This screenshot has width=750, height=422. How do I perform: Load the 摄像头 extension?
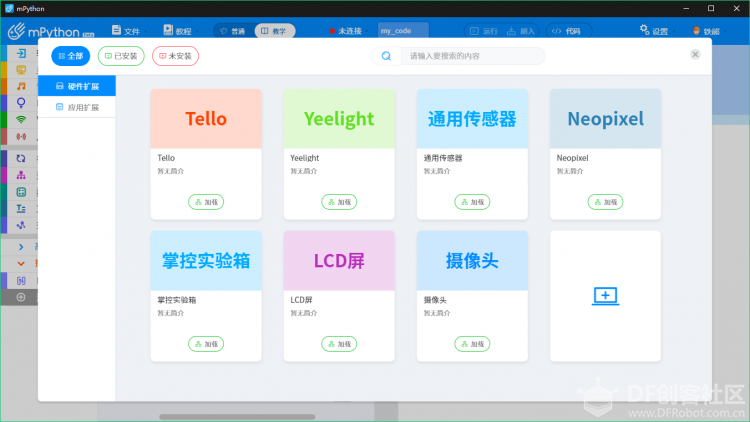(472, 344)
